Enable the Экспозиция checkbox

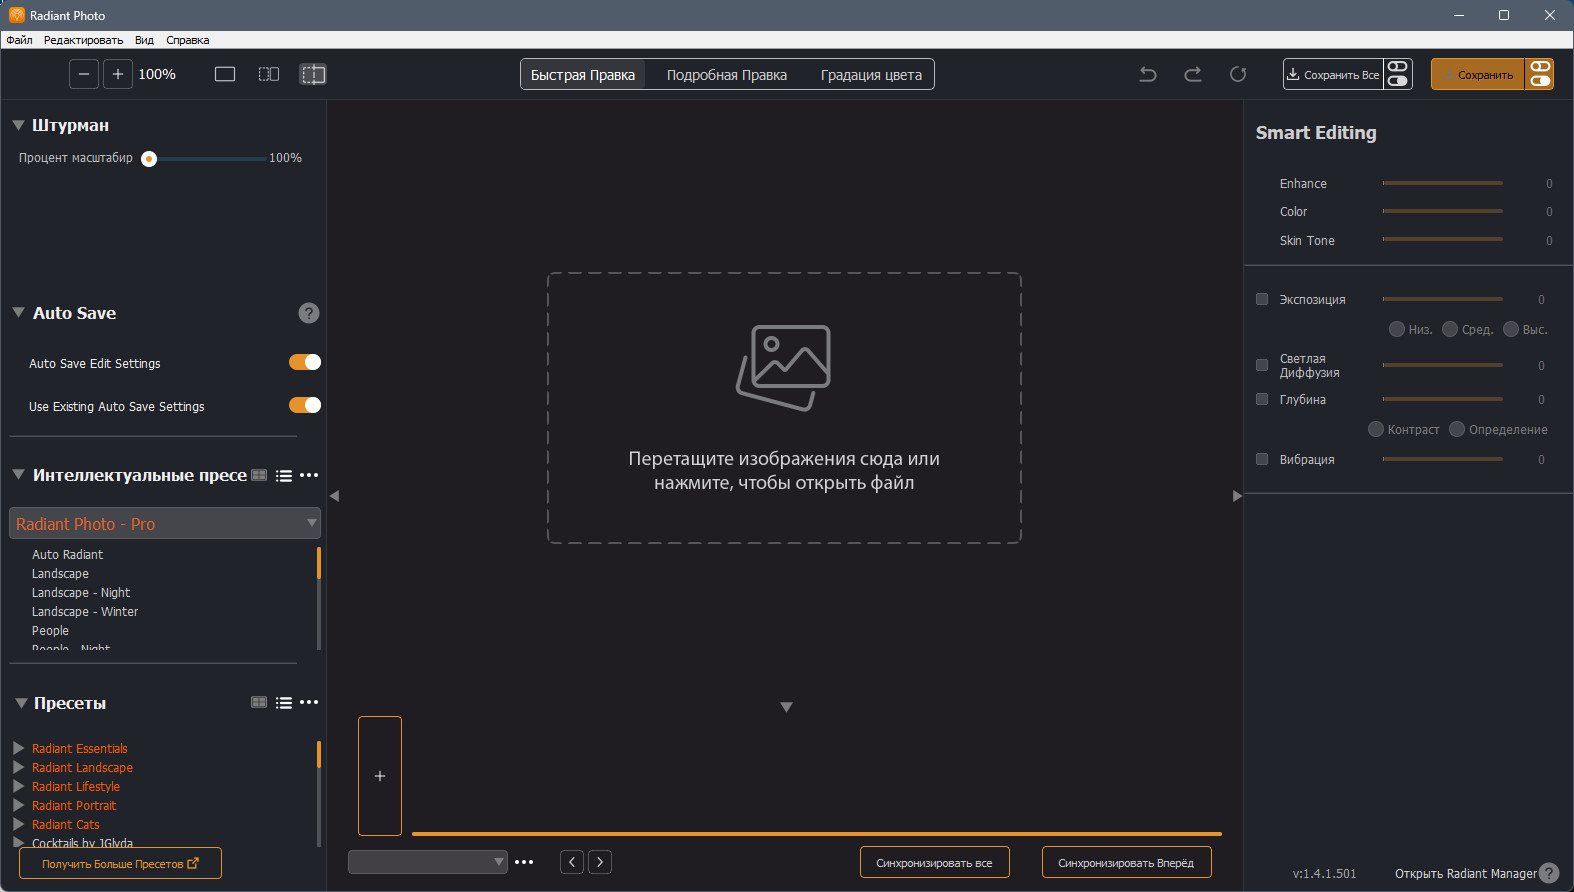1262,299
